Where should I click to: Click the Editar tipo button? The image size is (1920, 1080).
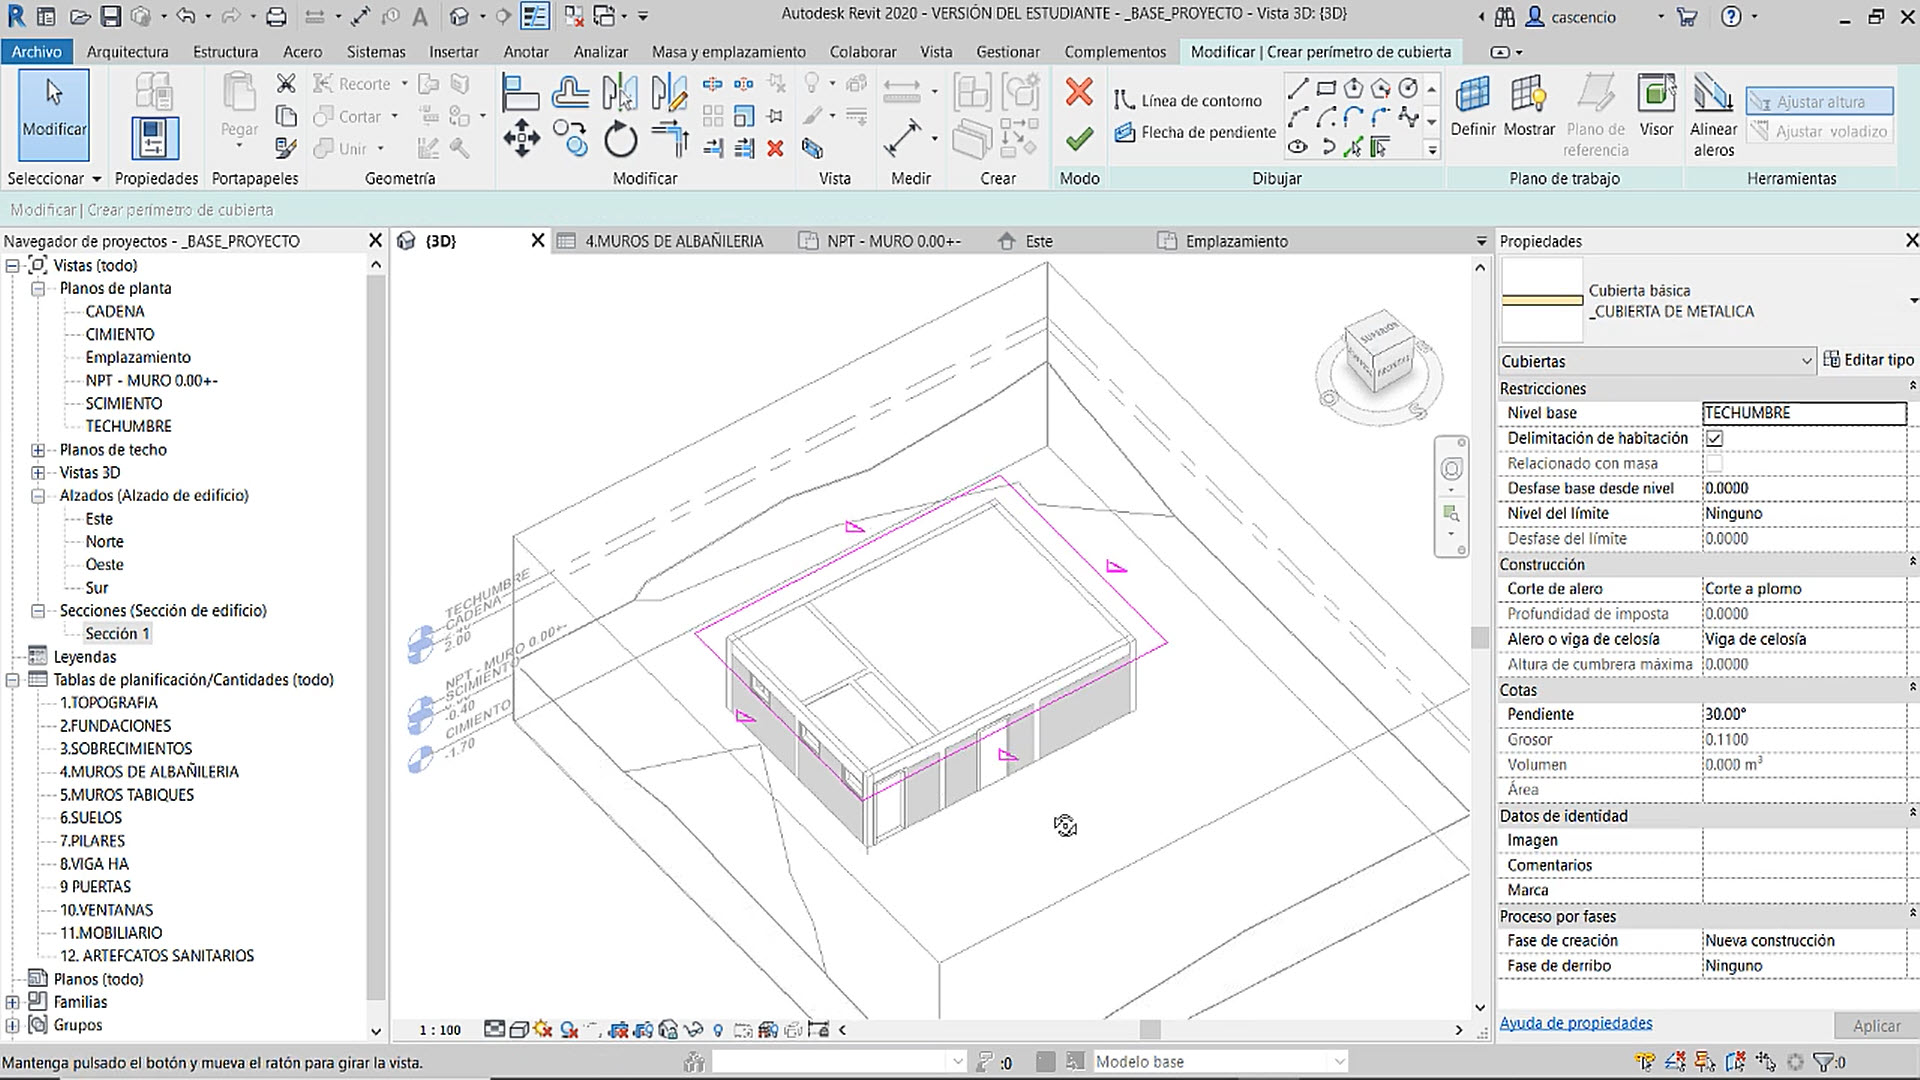pyautogui.click(x=1868, y=360)
